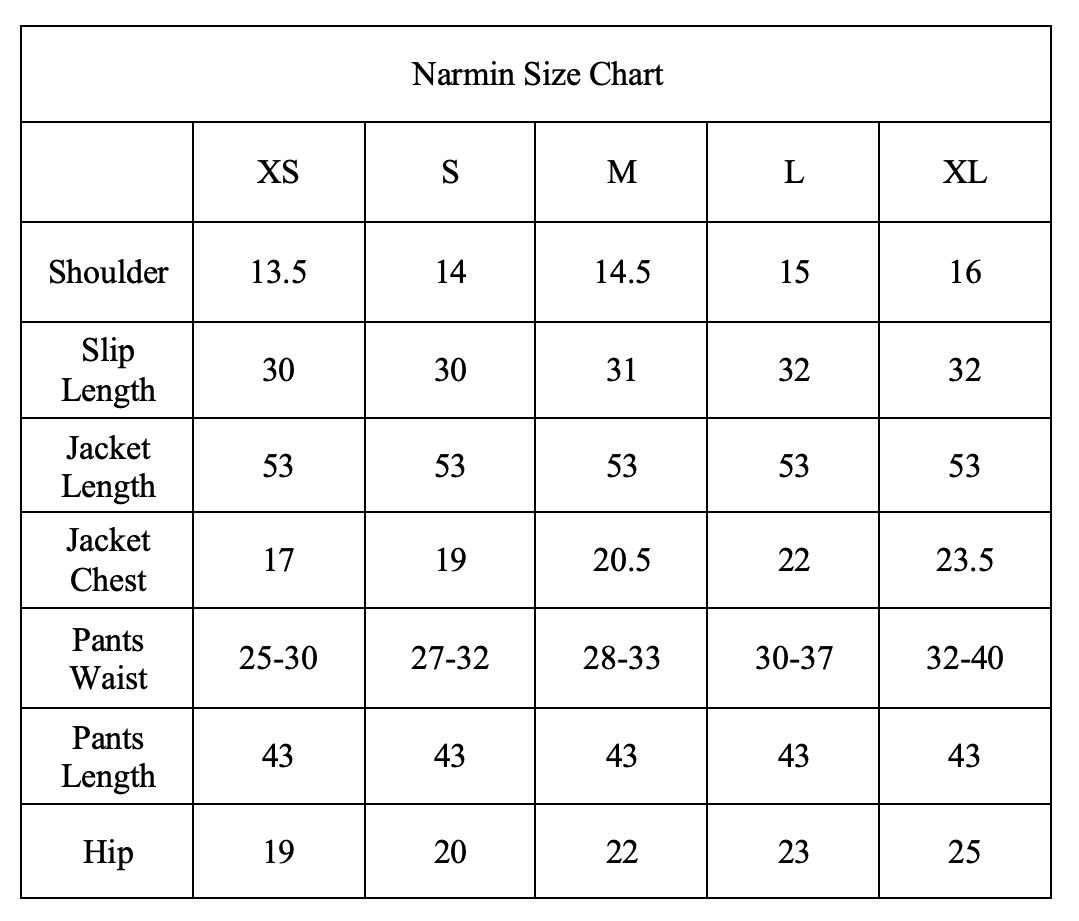Click the Shoulder row label
Image resolution: width=1079 pixels, height=921 pixels.
click(x=108, y=272)
